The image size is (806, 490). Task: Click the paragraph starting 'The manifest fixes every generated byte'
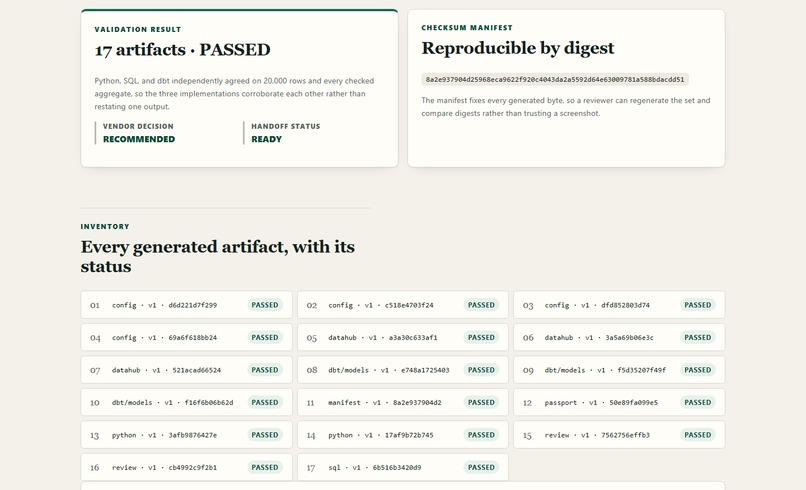pyautogui.click(x=566, y=107)
